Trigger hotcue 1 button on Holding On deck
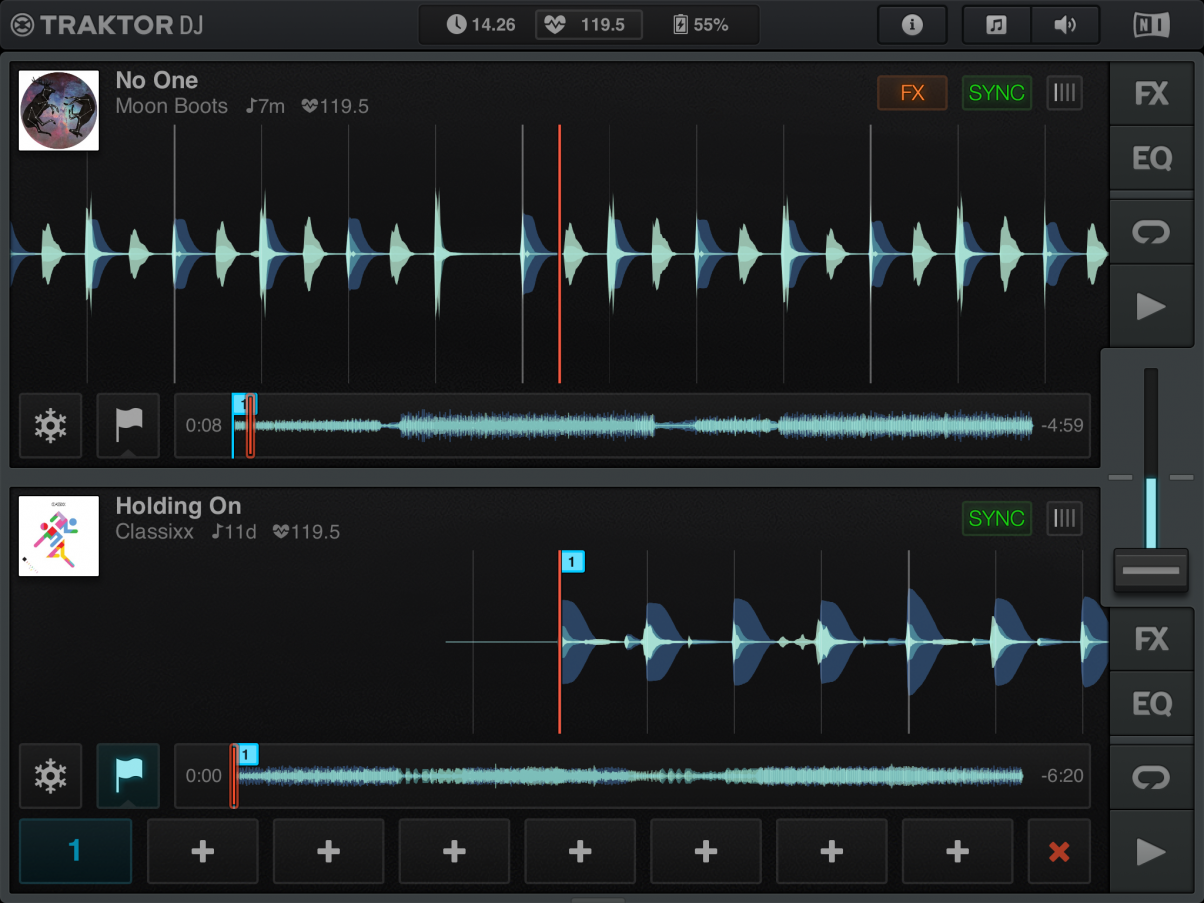 (75, 851)
